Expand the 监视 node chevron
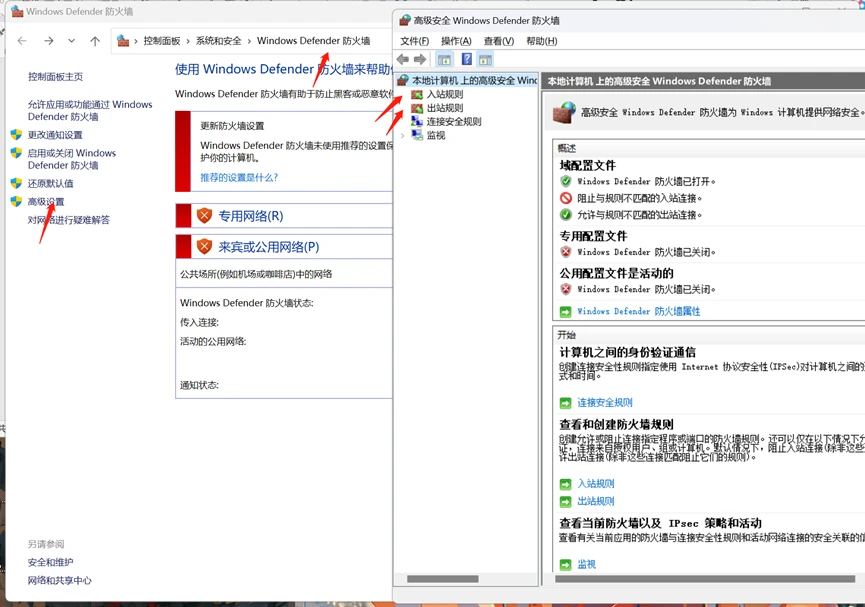This screenshot has width=865, height=607. 403,135
